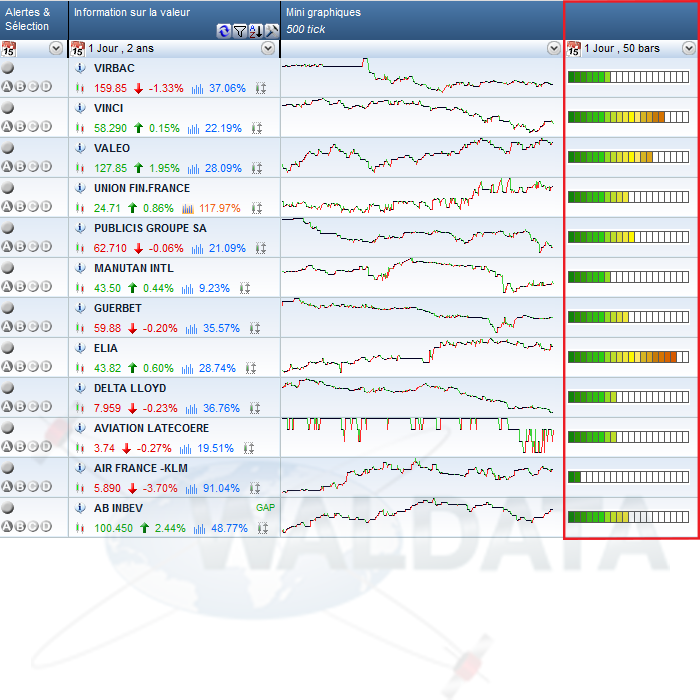Click calendar icon in Alertes column
This screenshot has width=700, height=700.
8,49
